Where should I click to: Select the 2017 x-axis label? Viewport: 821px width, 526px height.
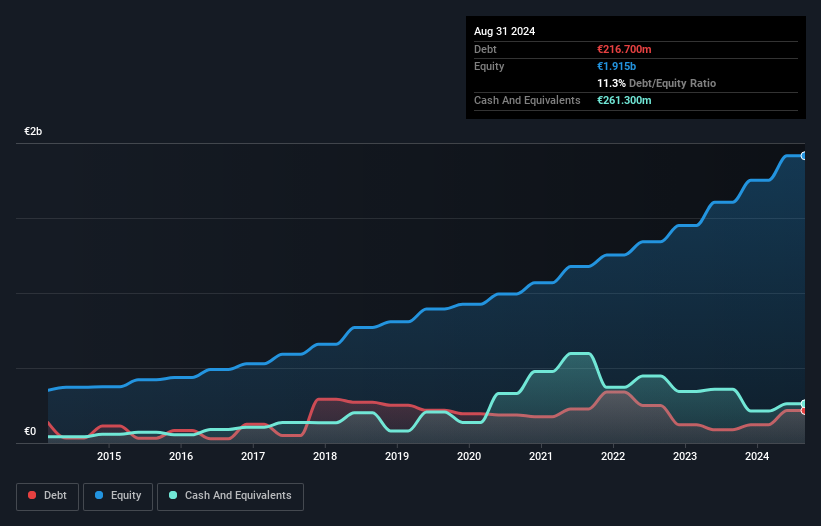[253, 457]
